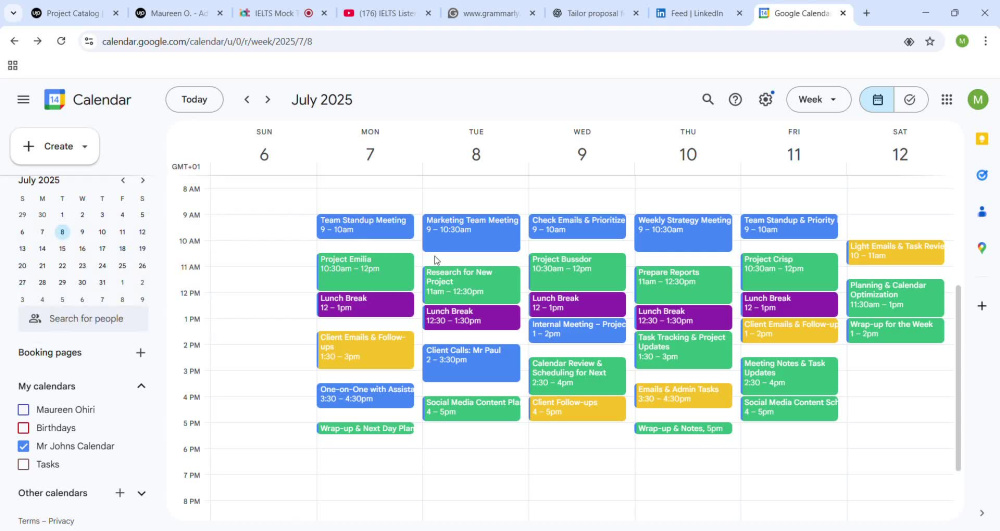The image size is (1000, 531).
Task: Collapse the My calendars section
Action: 141,386
